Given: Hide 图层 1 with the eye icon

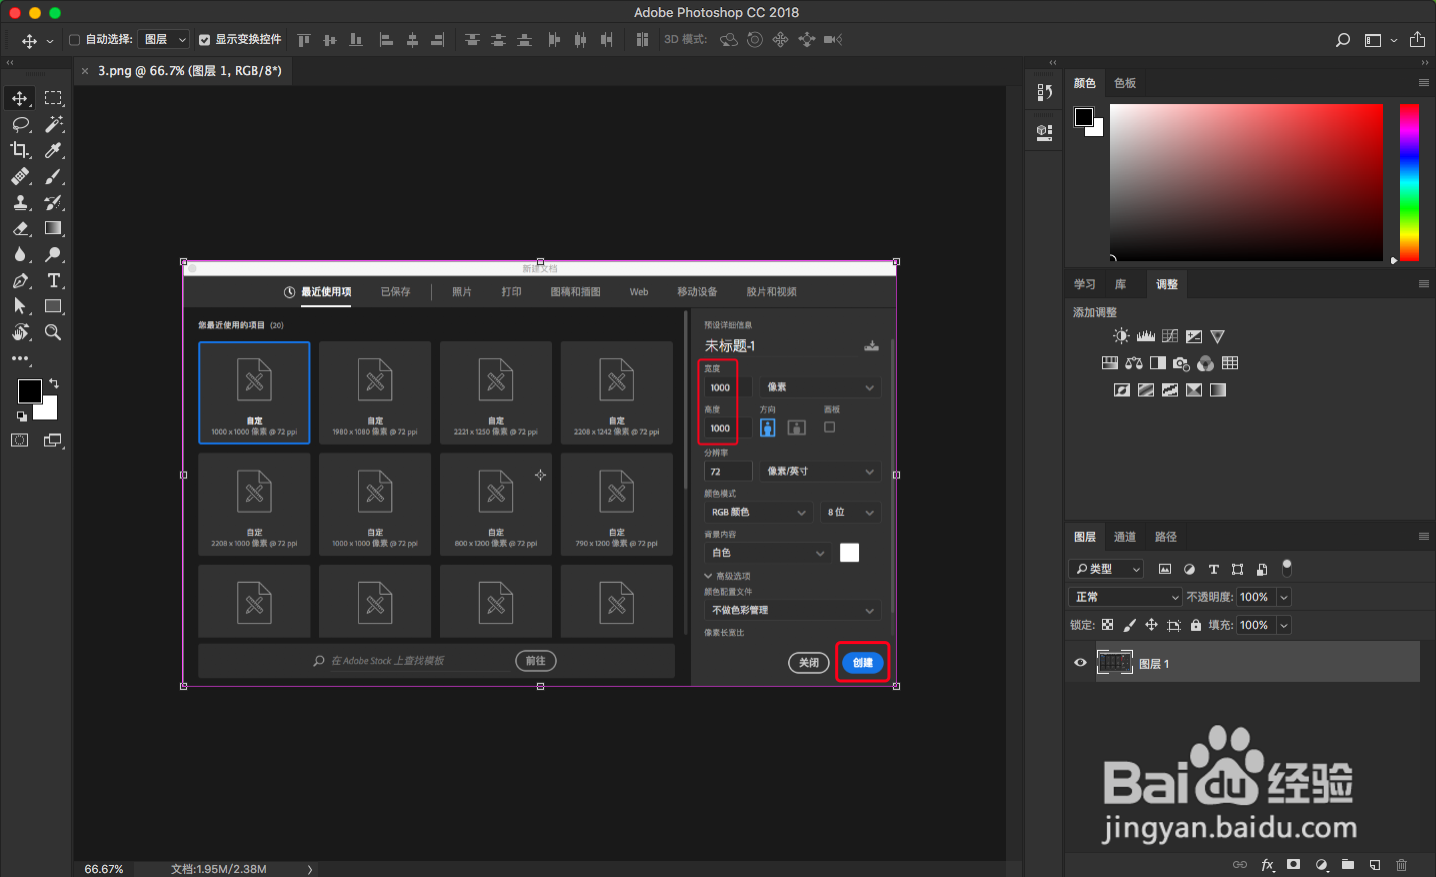Looking at the screenshot, I should pos(1080,663).
